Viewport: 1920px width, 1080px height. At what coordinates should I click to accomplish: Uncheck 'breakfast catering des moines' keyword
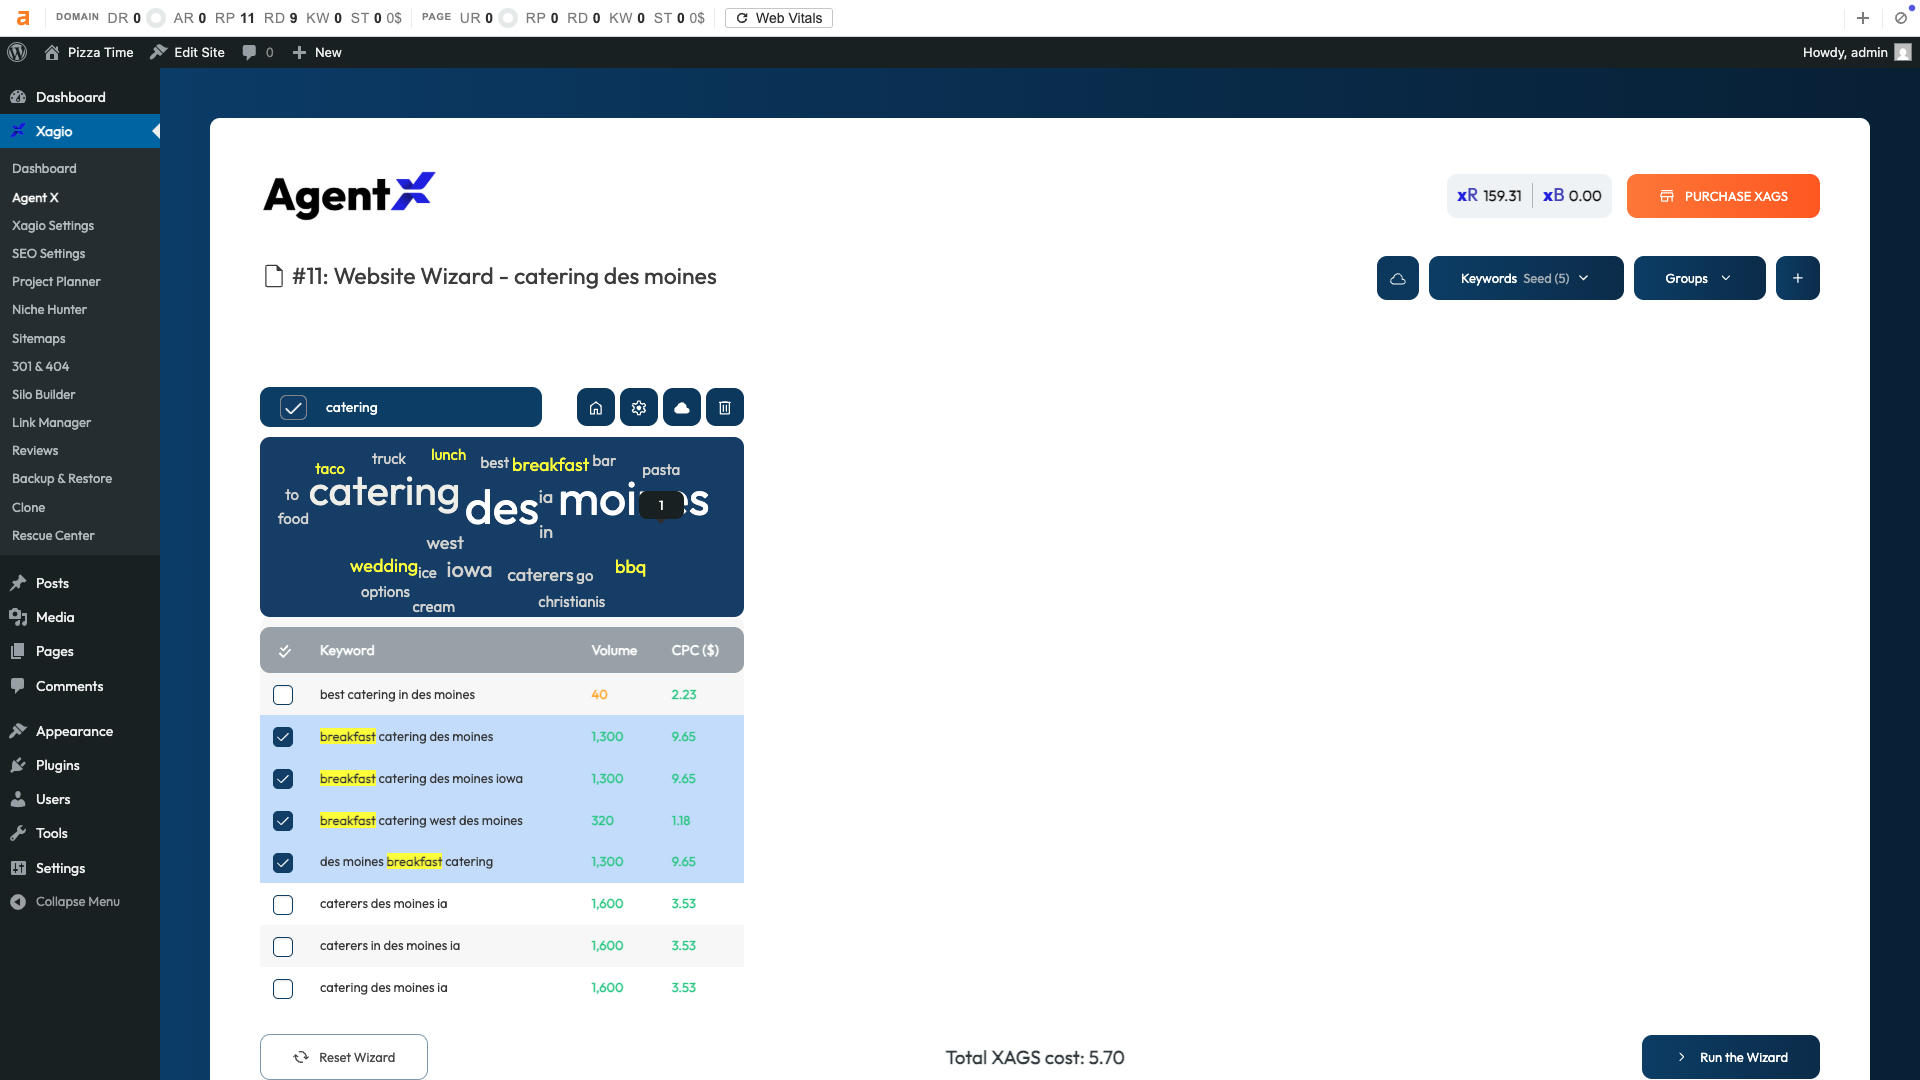tap(283, 737)
